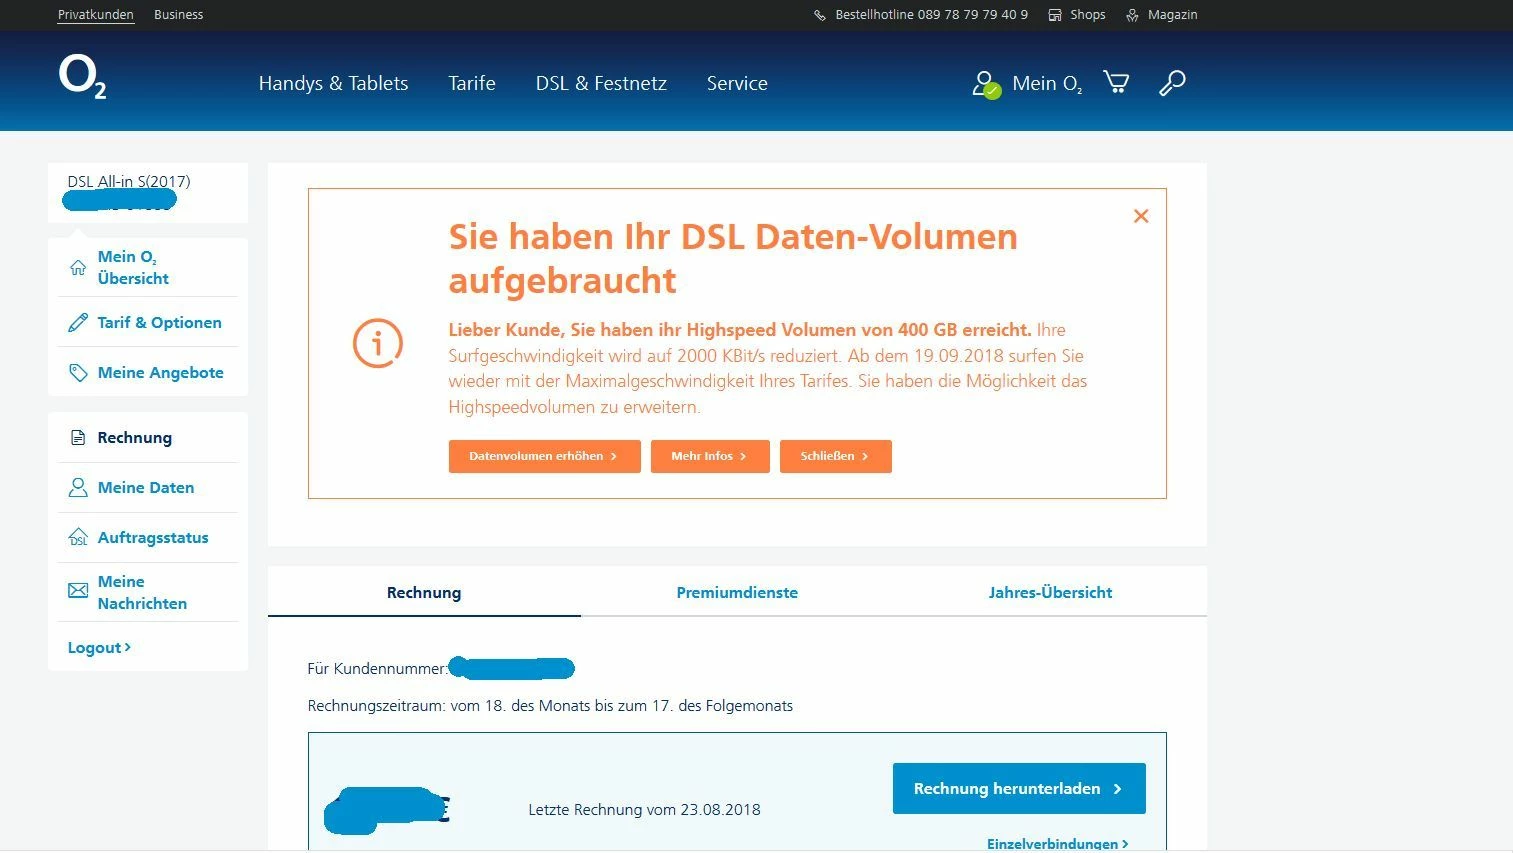The width and height of the screenshot is (1513, 853).
Task: Close the DSL data volume notice
Action: point(1141,216)
